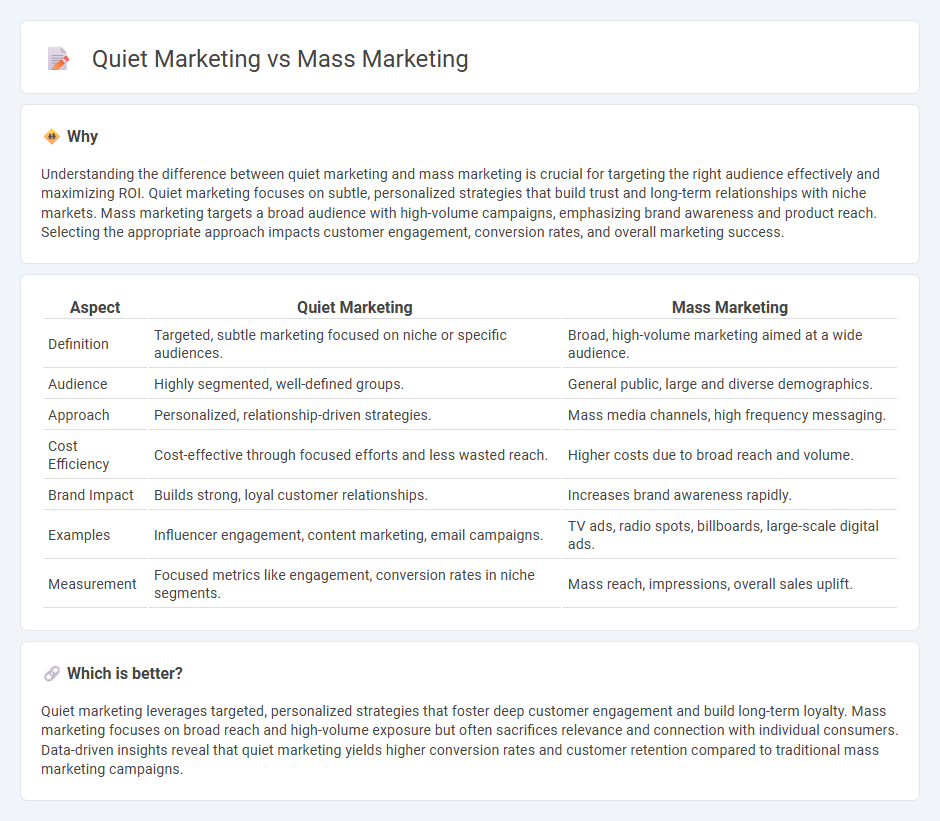
Task: Click the Brand Impact row label
Action: pyautogui.click(x=91, y=495)
